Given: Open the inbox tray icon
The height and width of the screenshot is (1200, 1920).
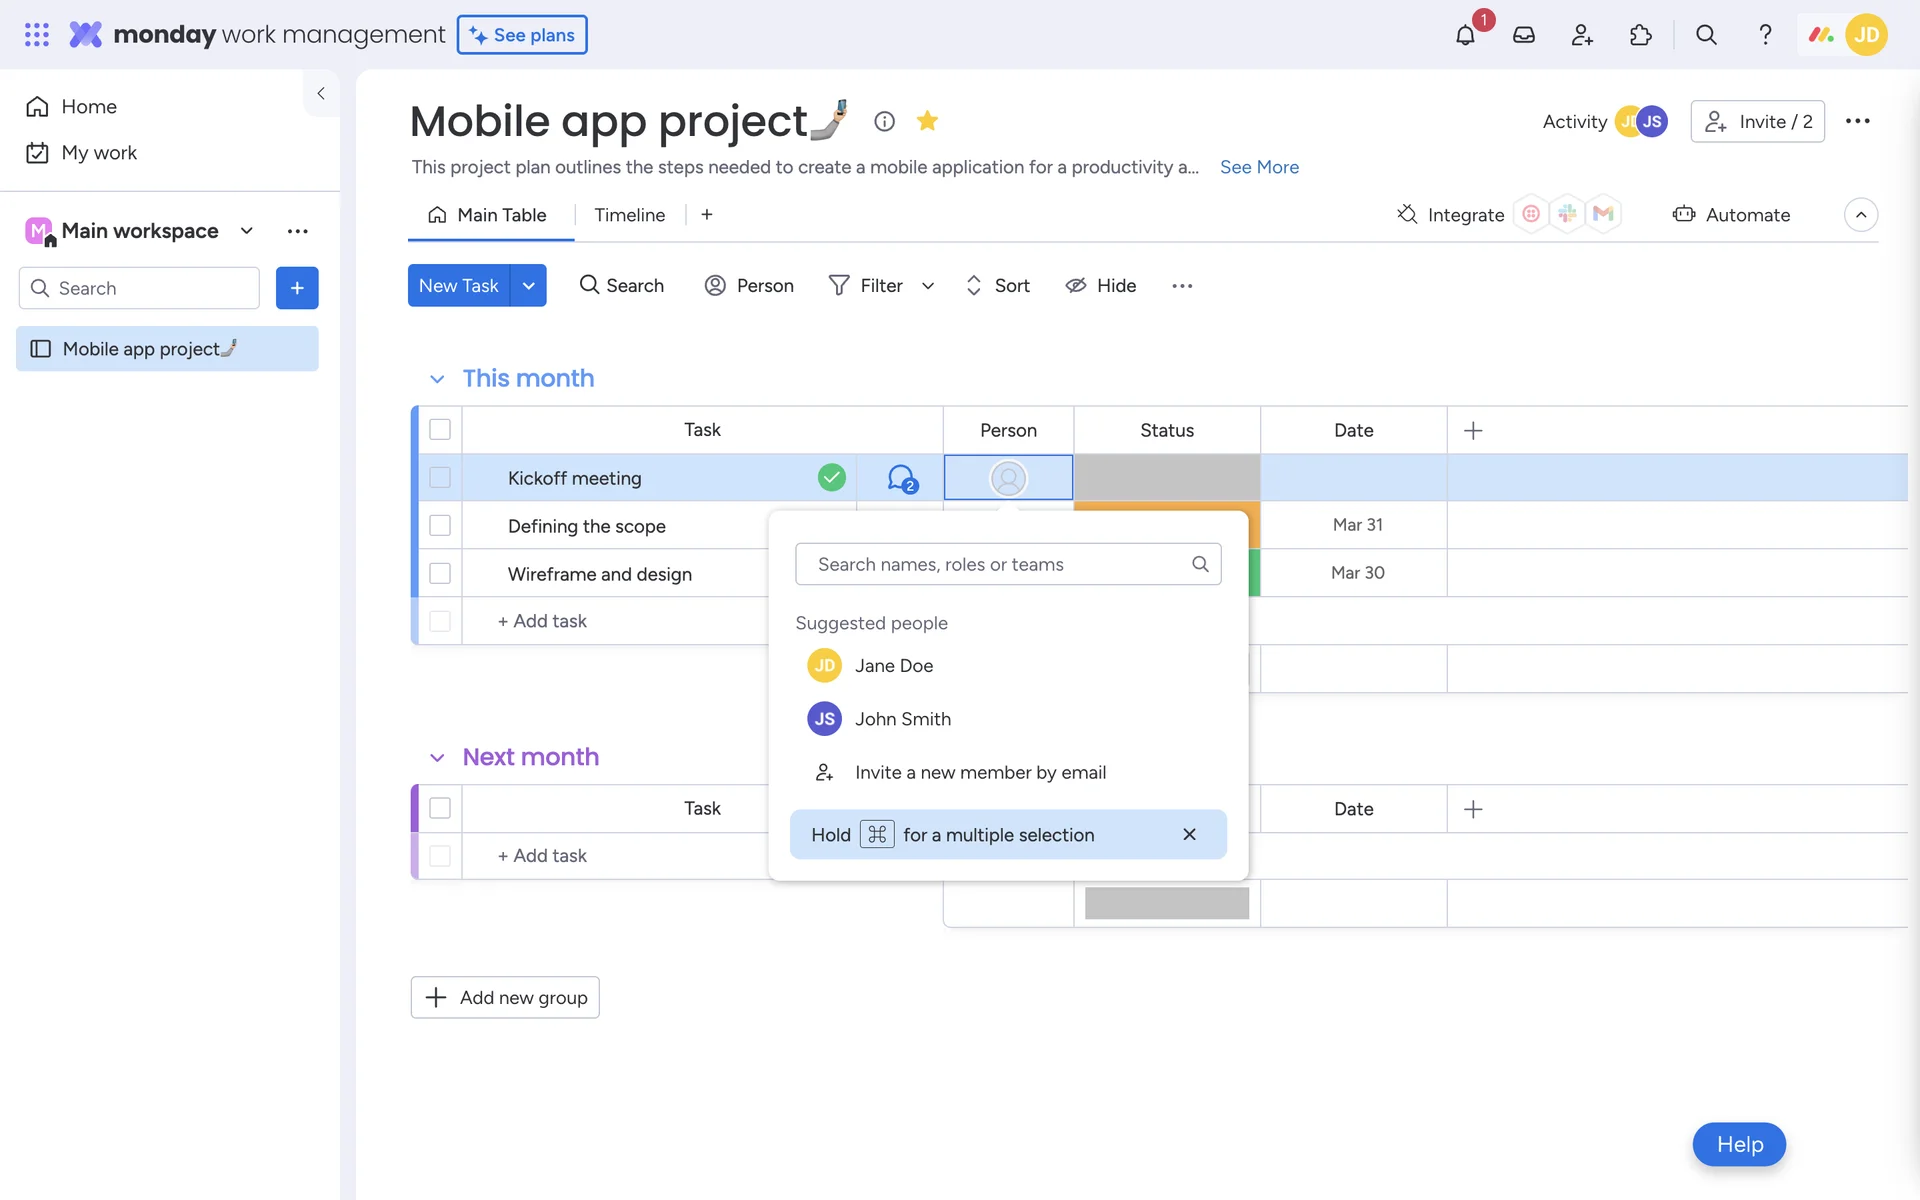Looking at the screenshot, I should coord(1523,35).
